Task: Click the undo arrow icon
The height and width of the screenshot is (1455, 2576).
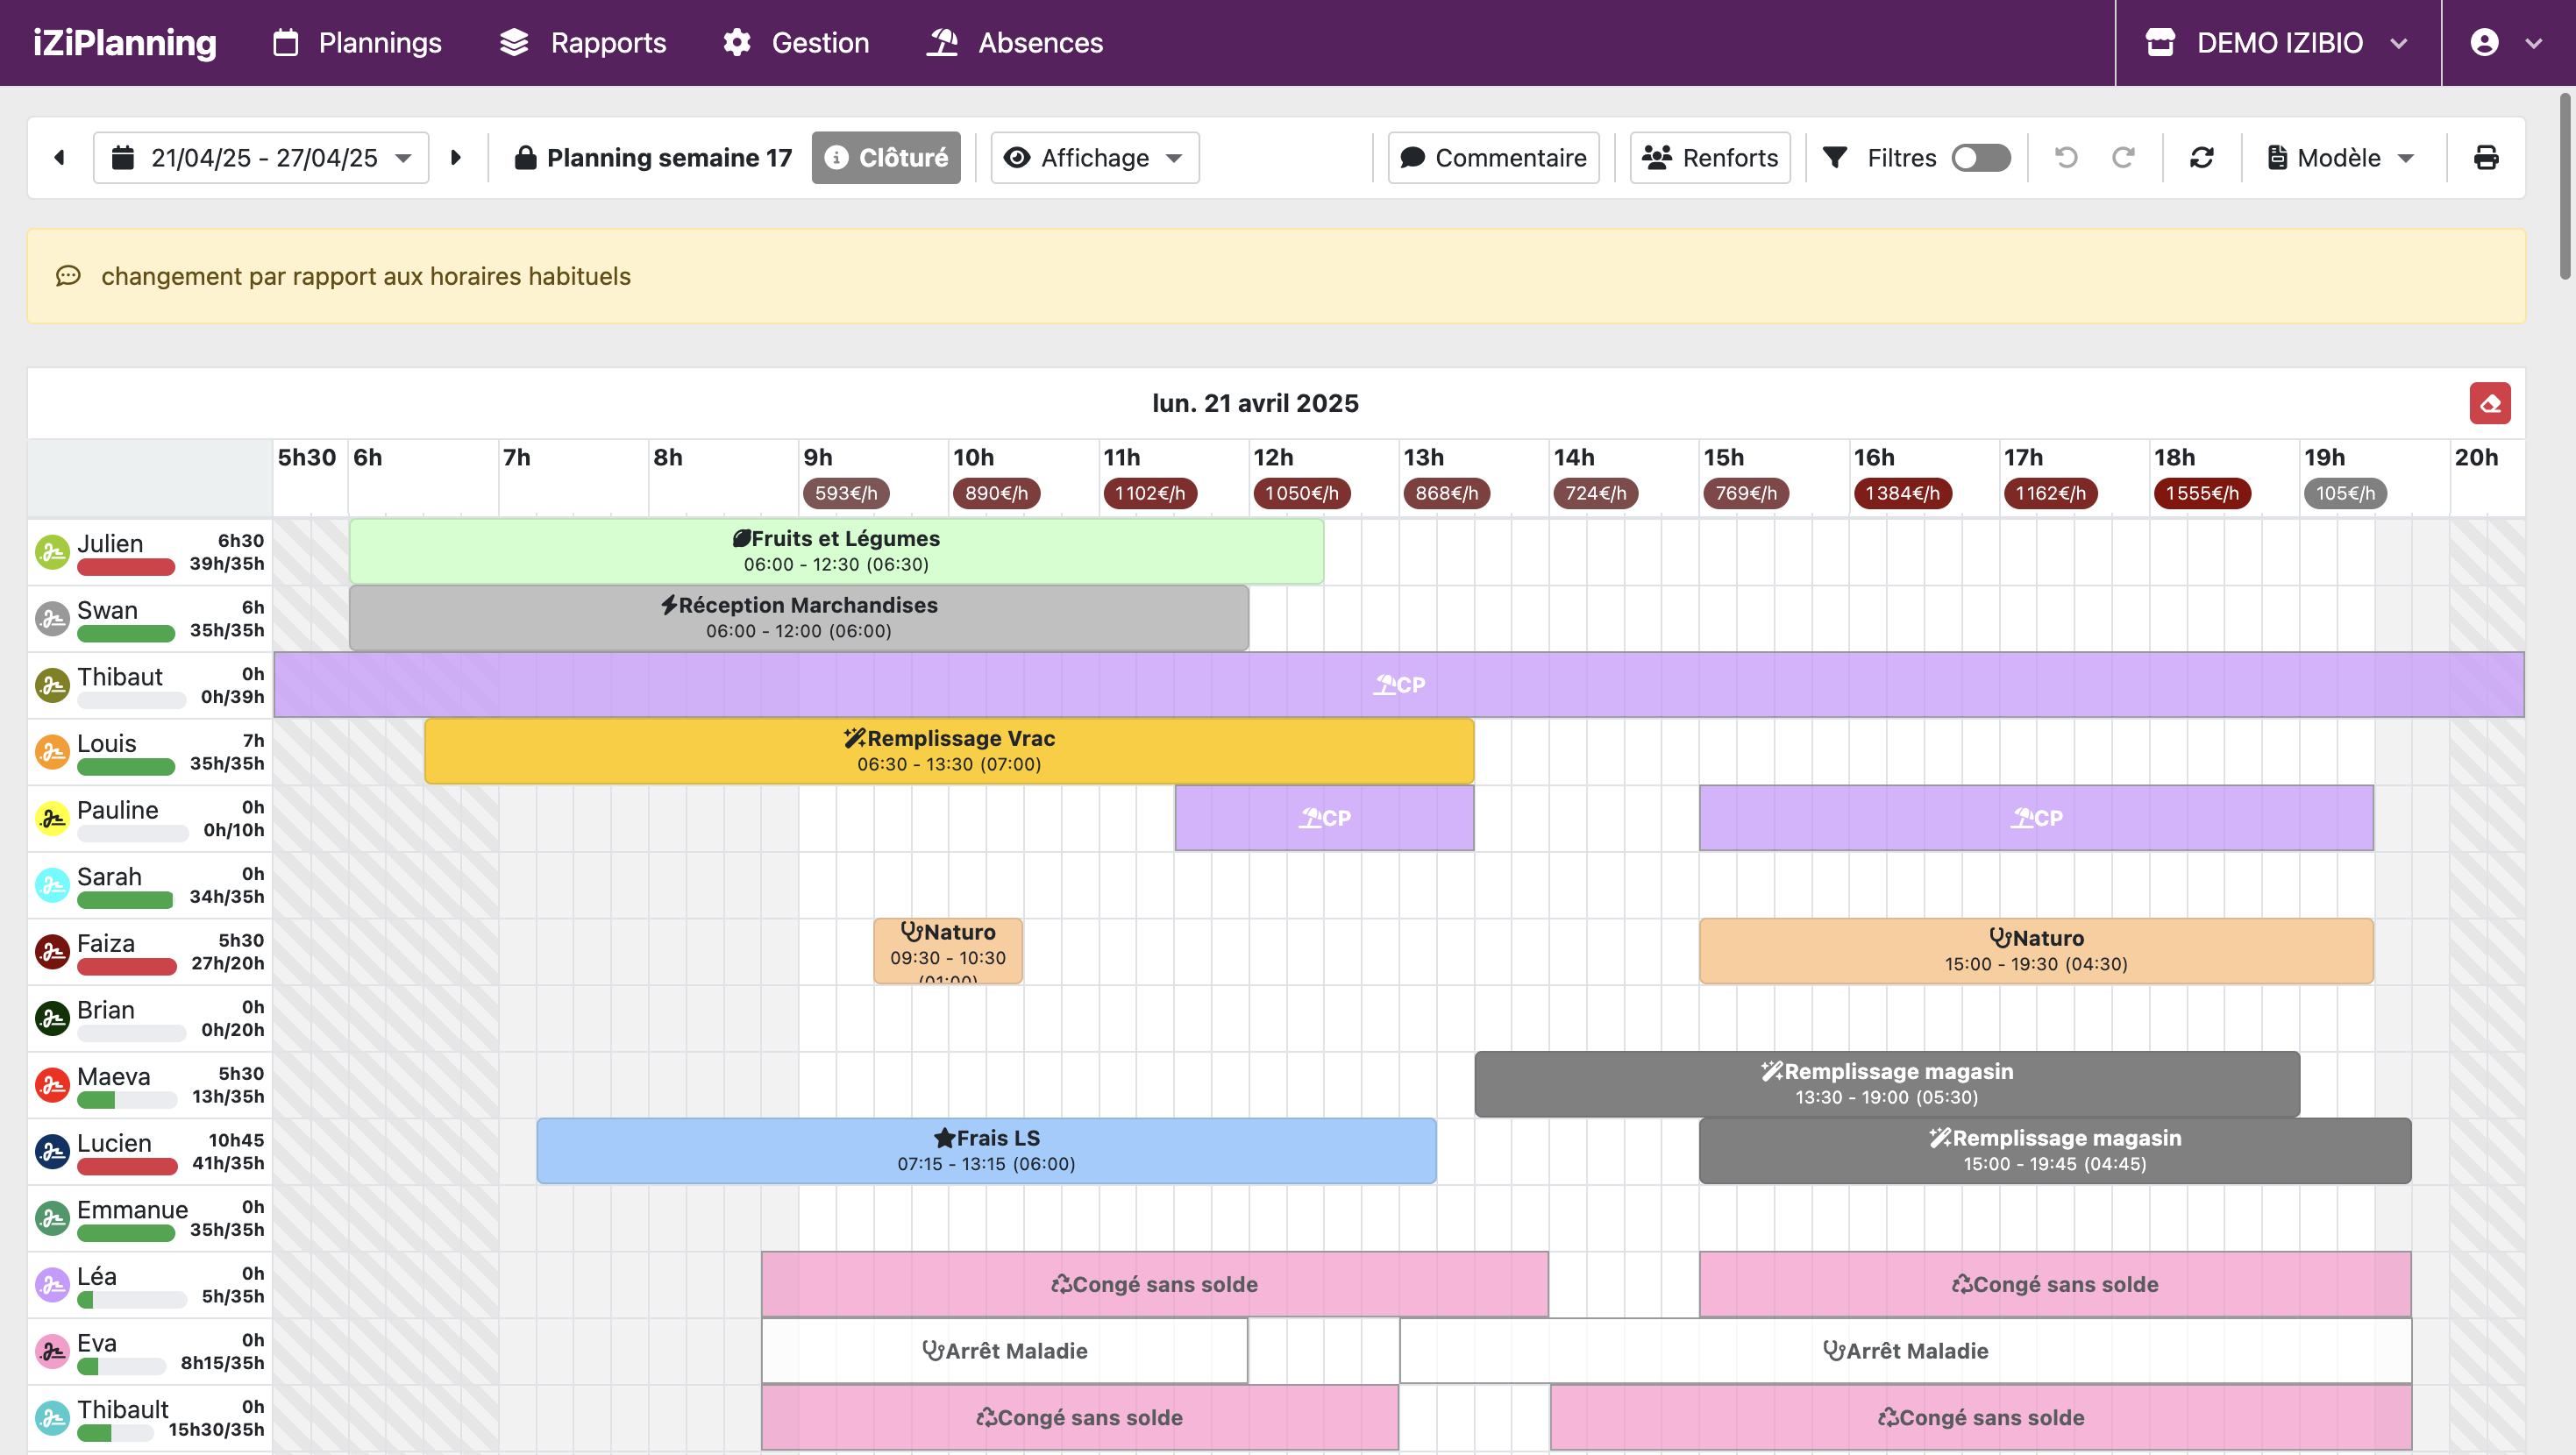Action: [x=2066, y=158]
